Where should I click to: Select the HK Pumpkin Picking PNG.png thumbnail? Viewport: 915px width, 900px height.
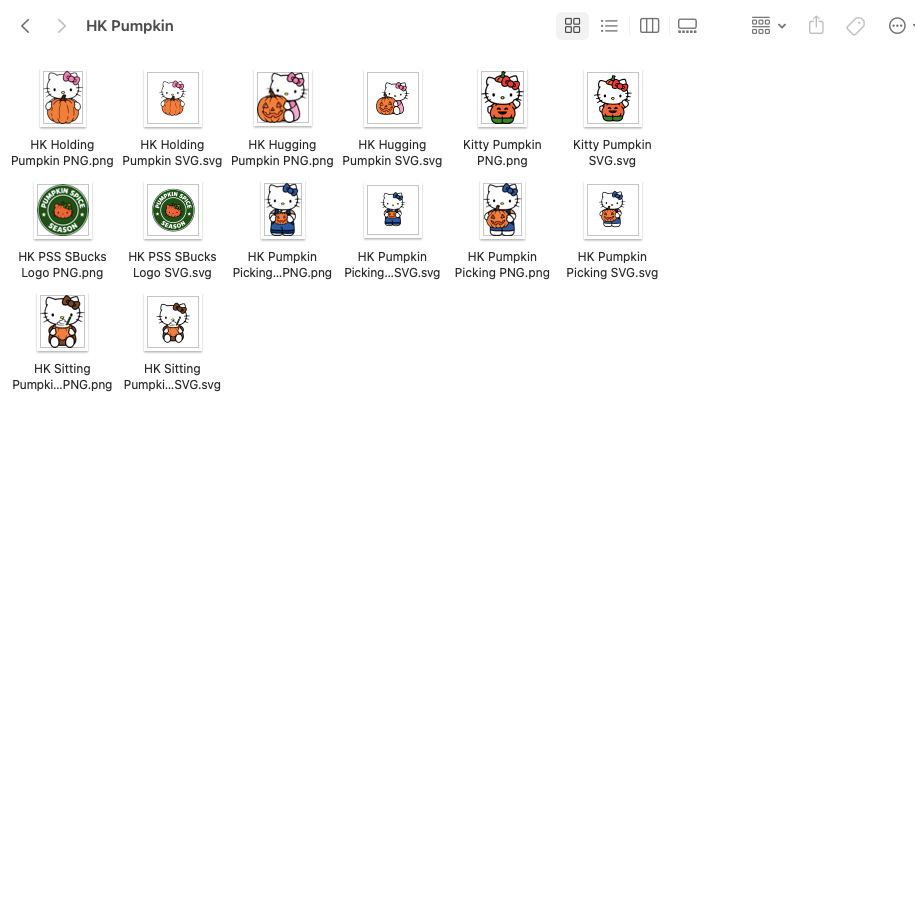click(502, 210)
